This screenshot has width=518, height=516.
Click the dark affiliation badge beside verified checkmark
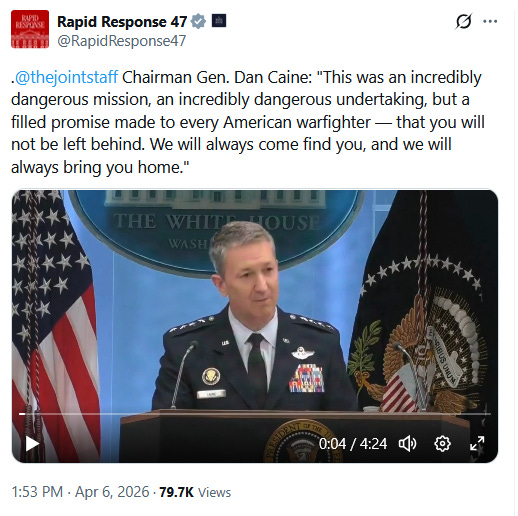(219, 21)
